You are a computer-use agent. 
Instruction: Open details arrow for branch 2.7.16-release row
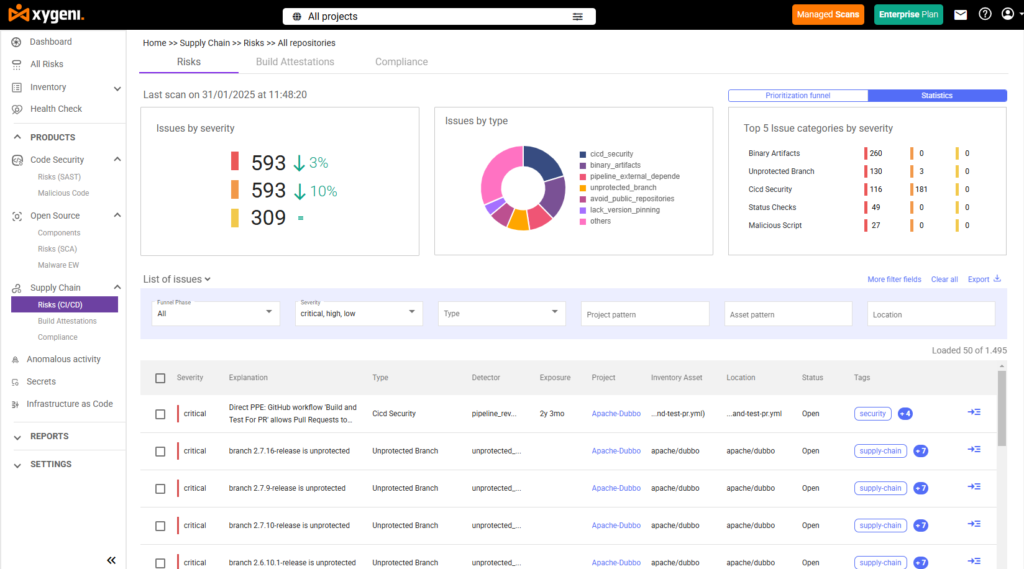(974, 449)
